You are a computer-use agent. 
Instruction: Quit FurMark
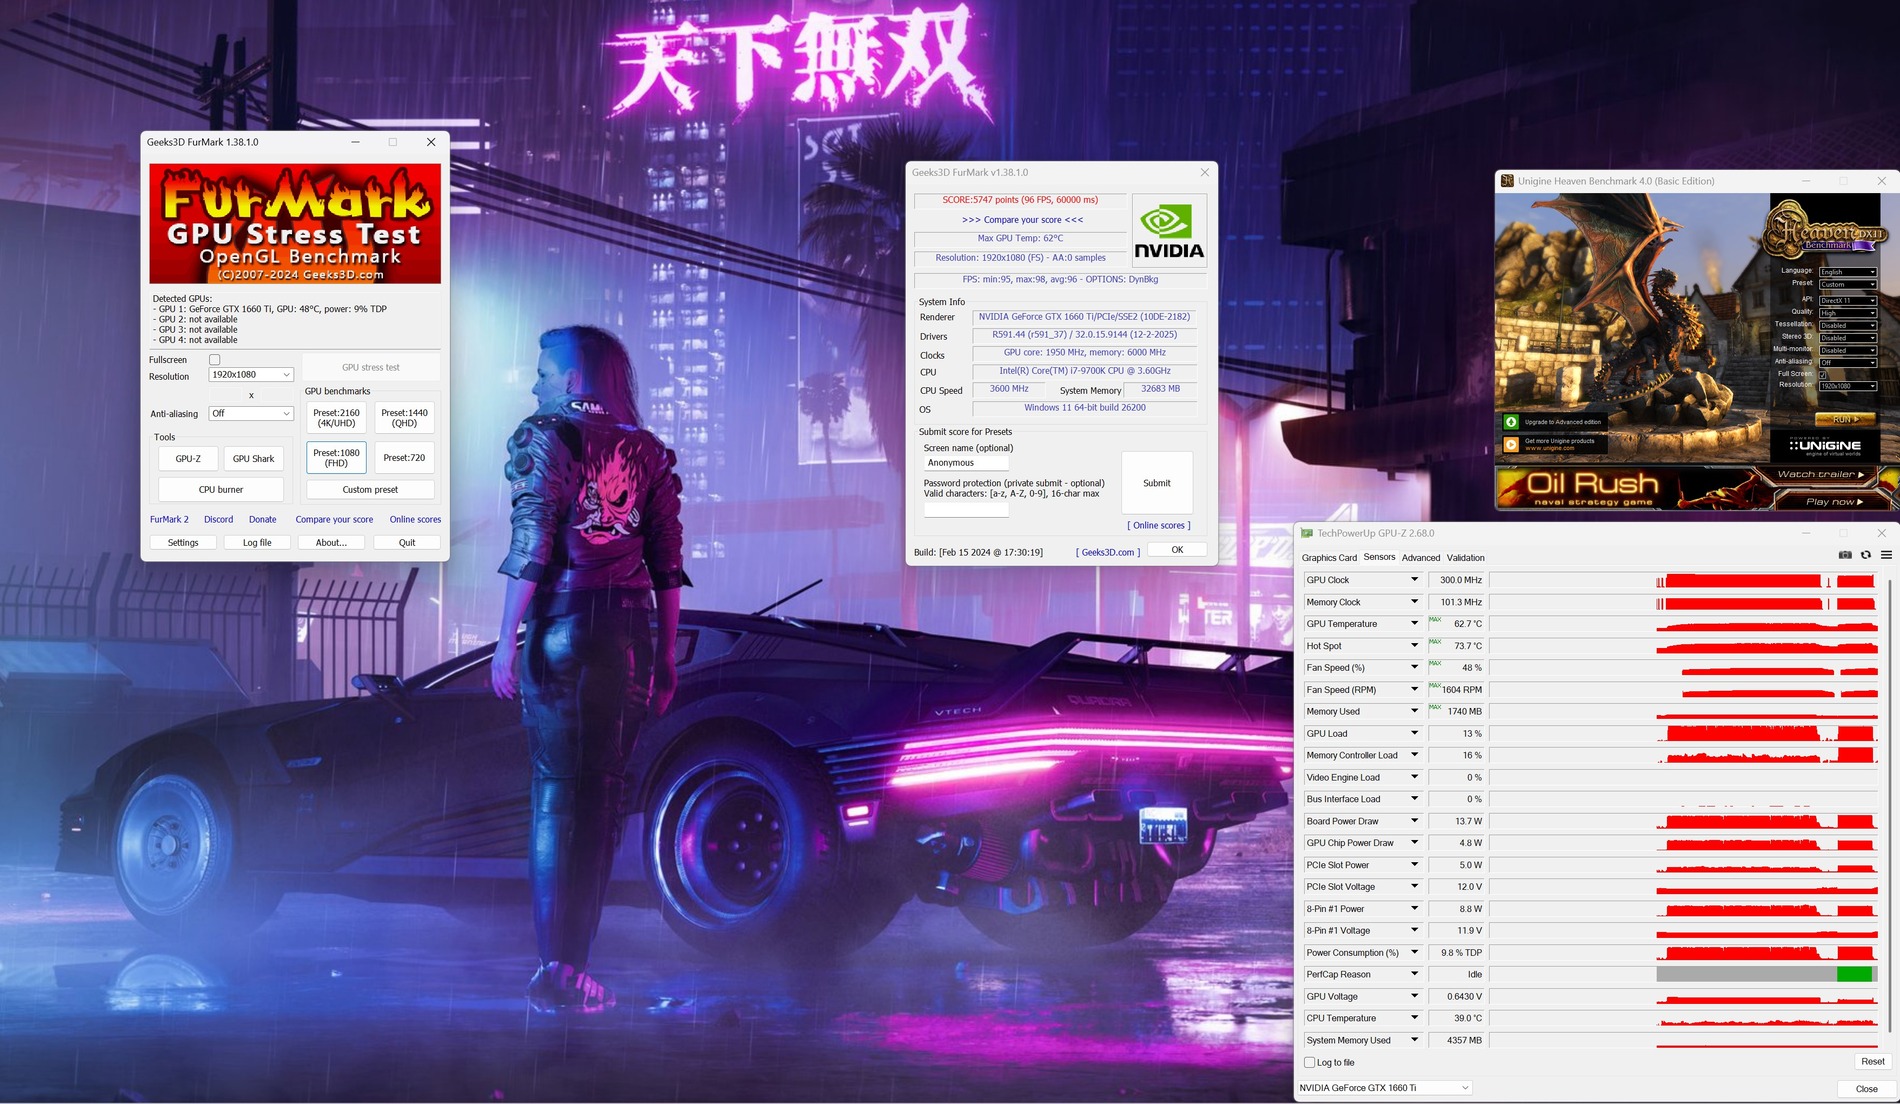click(x=407, y=543)
